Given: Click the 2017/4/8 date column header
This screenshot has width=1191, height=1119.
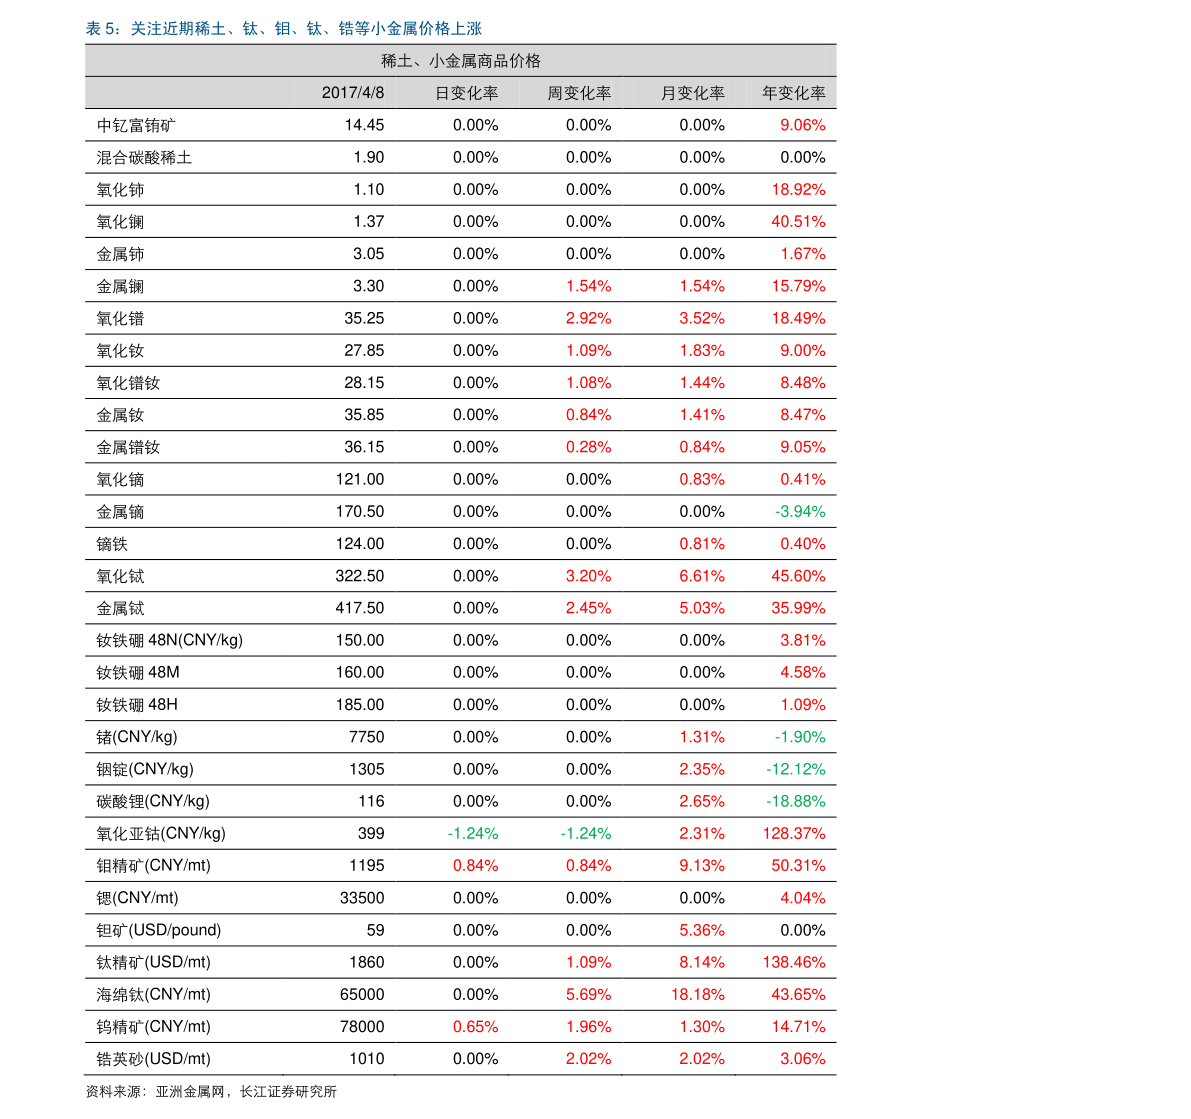Looking at the screenshot, I should tap(352, 93).
